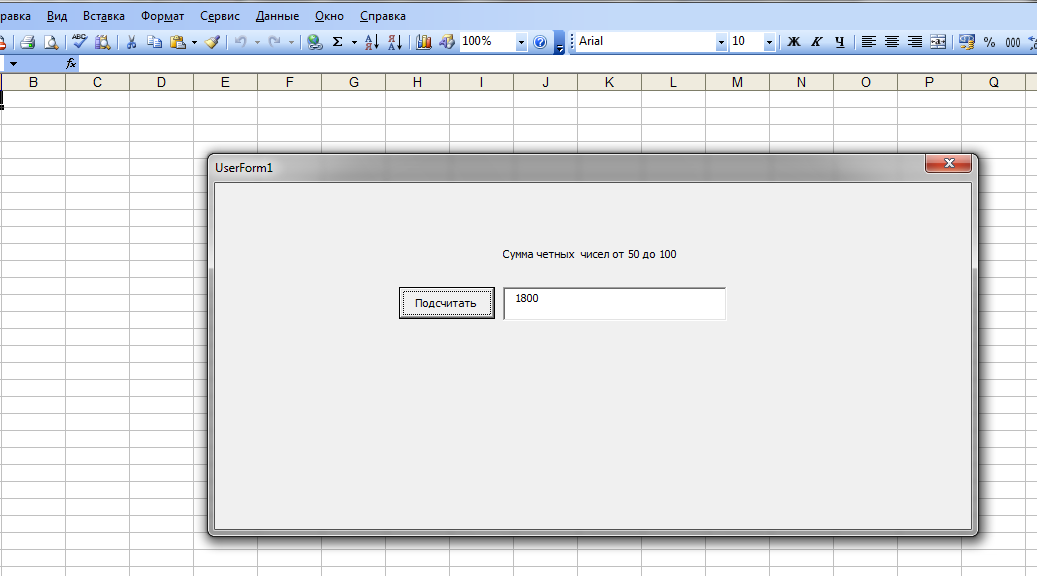Merge and center cells
1037x576 pixels.
(x=938, y=42)
